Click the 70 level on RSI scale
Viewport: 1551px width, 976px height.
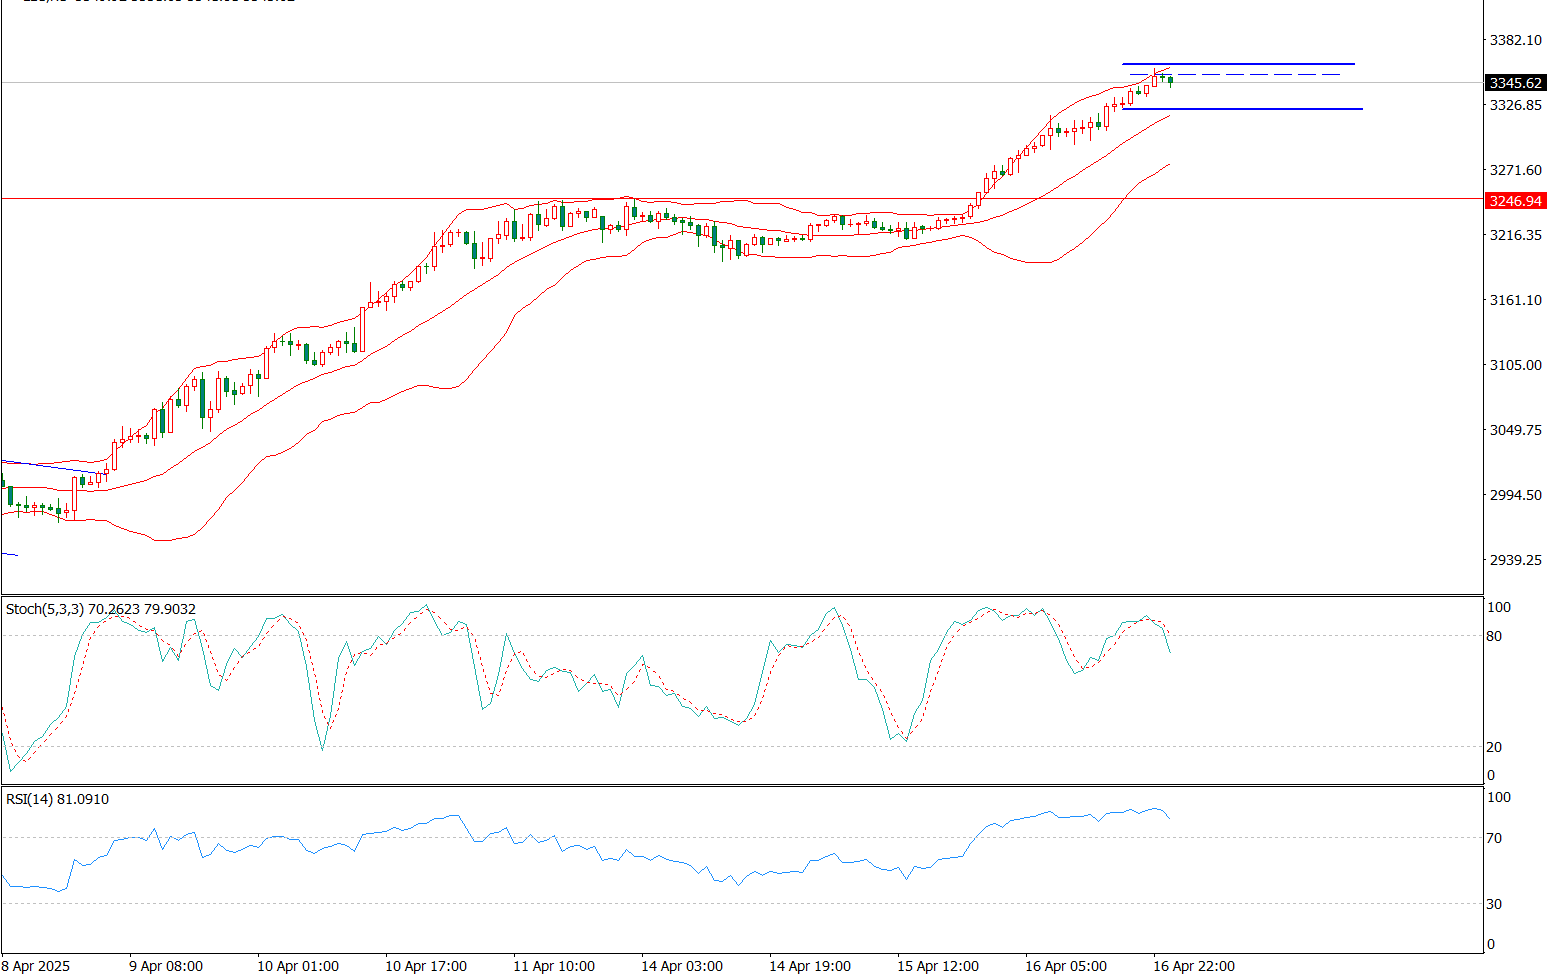pyautogui.click(x=1494, y=838)
